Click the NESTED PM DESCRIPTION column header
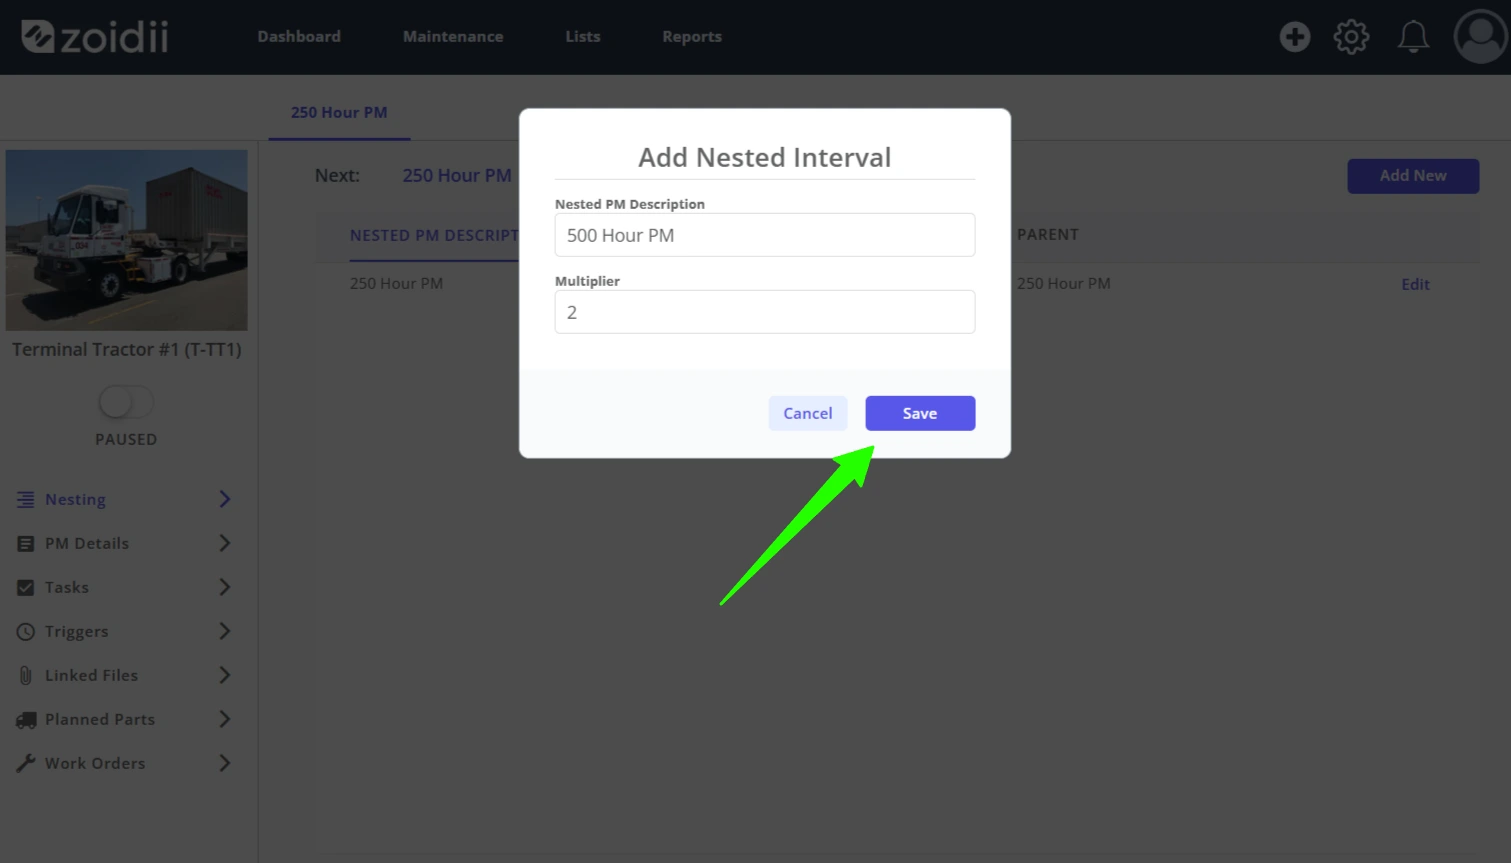This screenshot has width=1511, height=863. tap(434, 235)
